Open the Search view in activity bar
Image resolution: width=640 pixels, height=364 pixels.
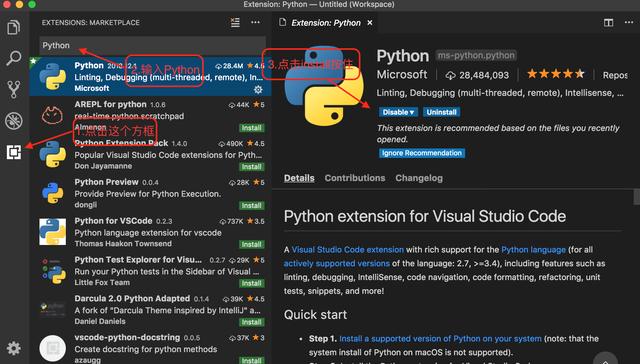point(13,58)
